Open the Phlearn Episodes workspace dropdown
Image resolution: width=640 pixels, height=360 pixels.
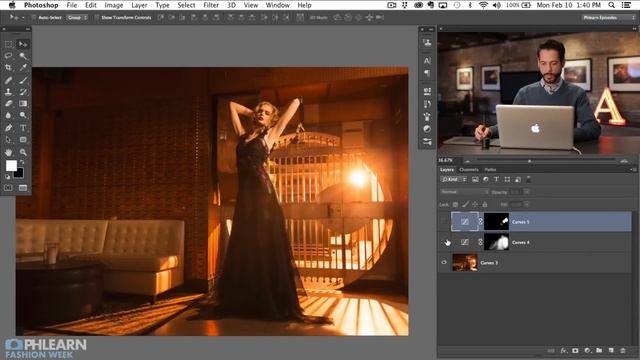coord(609,18)
